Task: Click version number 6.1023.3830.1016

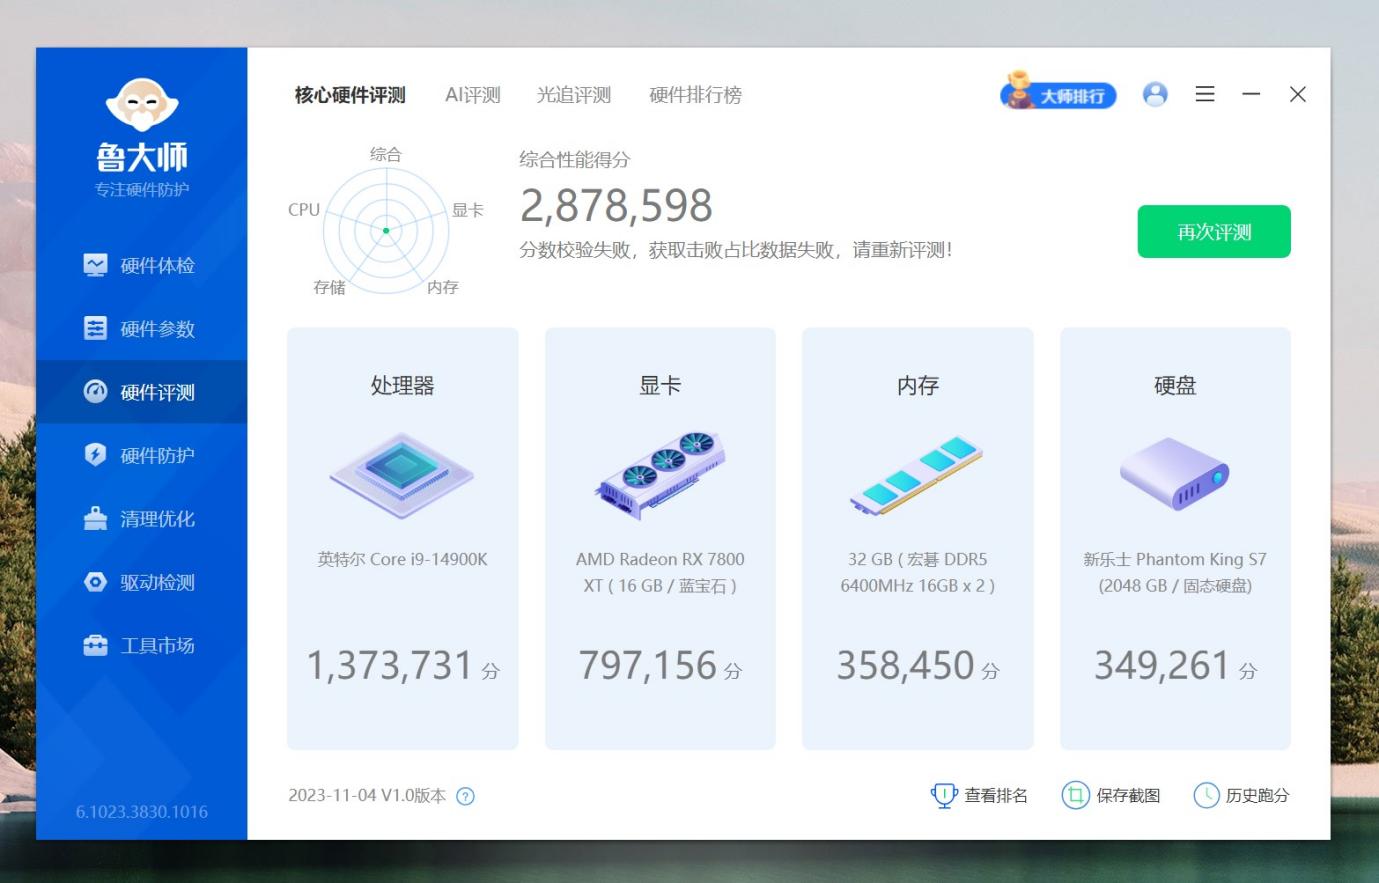Action: point(142,812)
